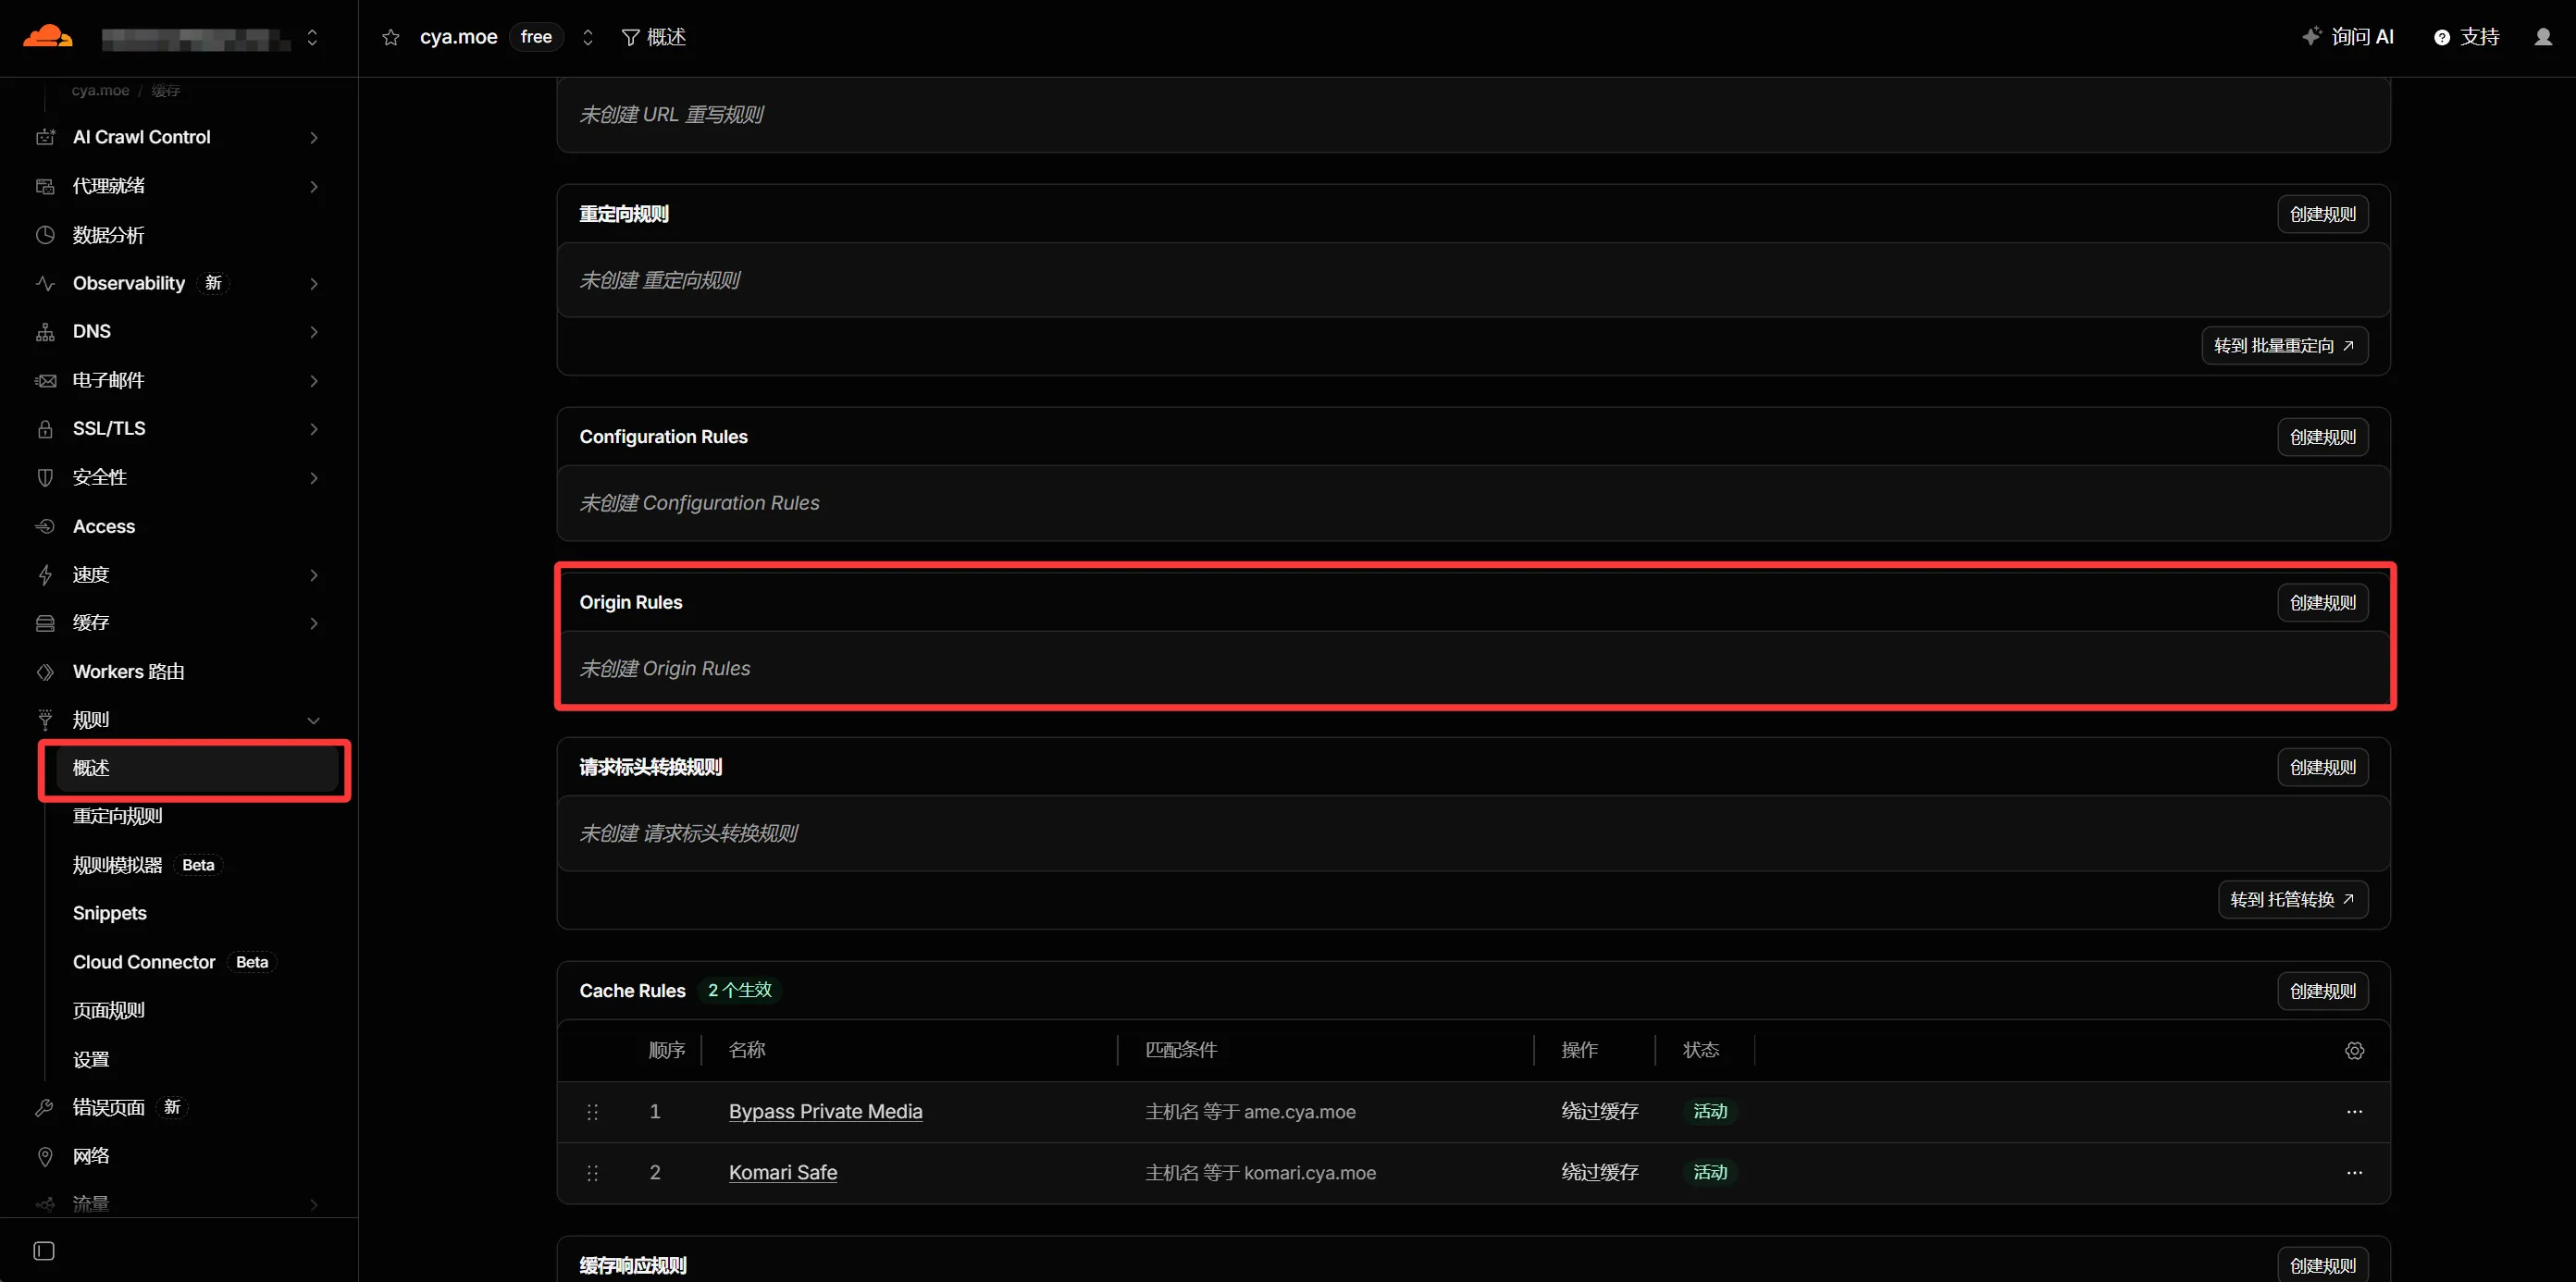Open the user profile icon
This screenshot has height=1282, width=2576.
tap(2543, 37)
